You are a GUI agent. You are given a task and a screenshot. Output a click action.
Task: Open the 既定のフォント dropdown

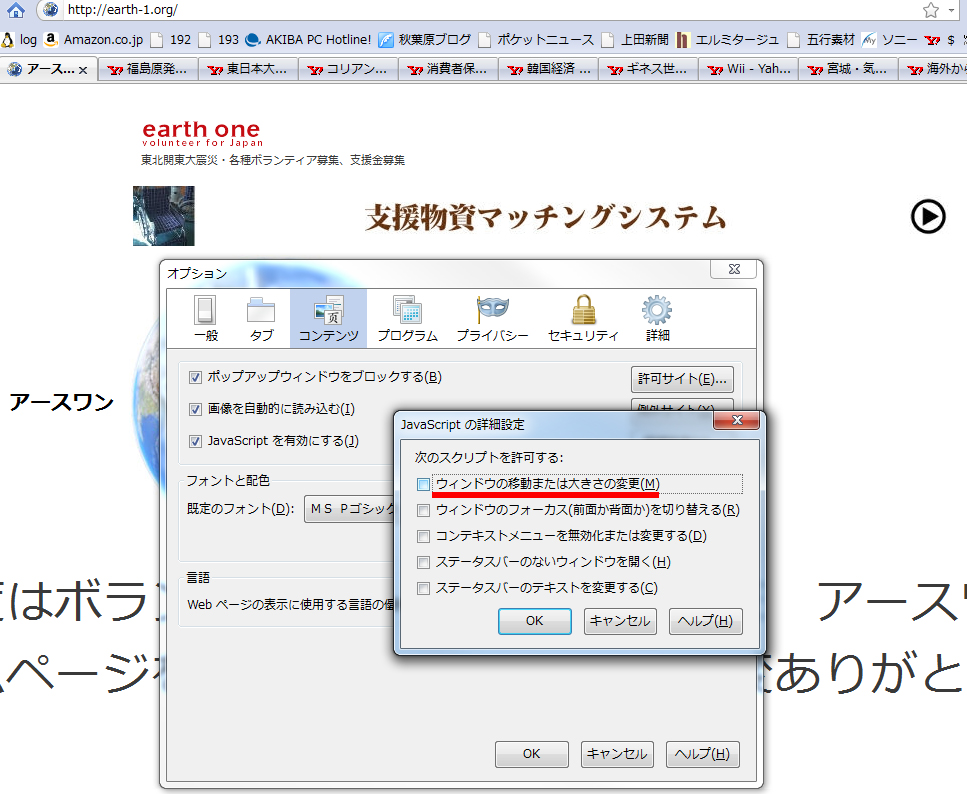350,509
